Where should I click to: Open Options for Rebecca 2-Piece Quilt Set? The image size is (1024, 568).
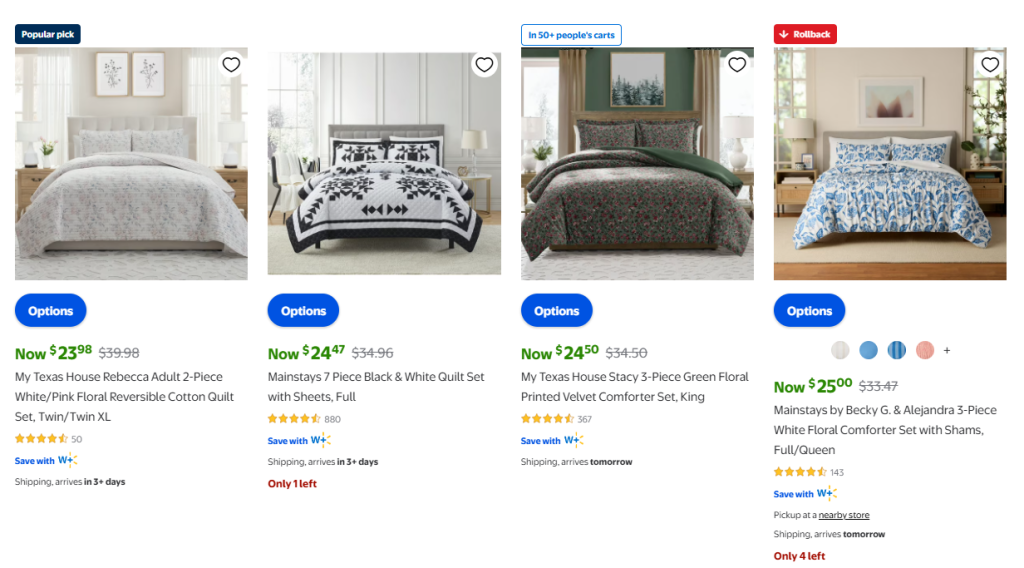(51, 311)
